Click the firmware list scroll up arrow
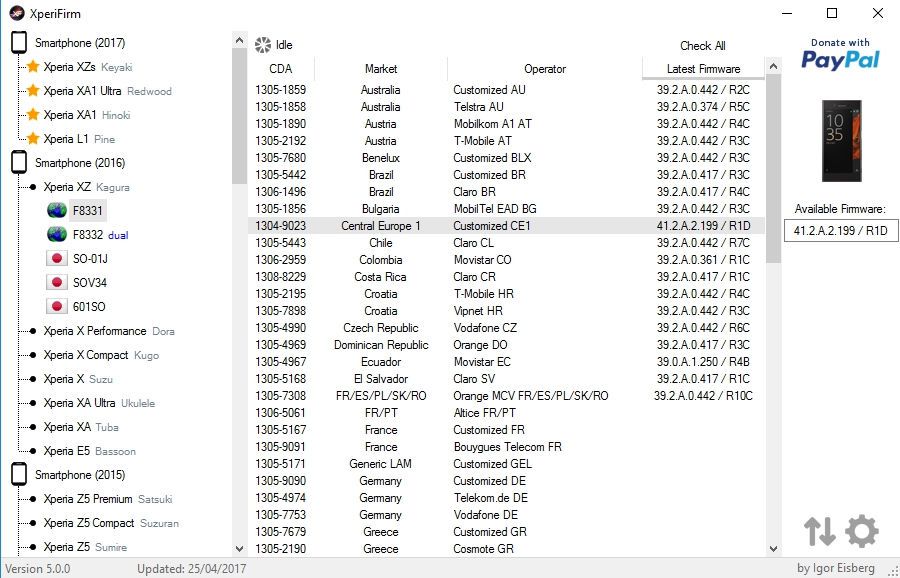Viewport: 900px width, 578px height. pos(773,66)
